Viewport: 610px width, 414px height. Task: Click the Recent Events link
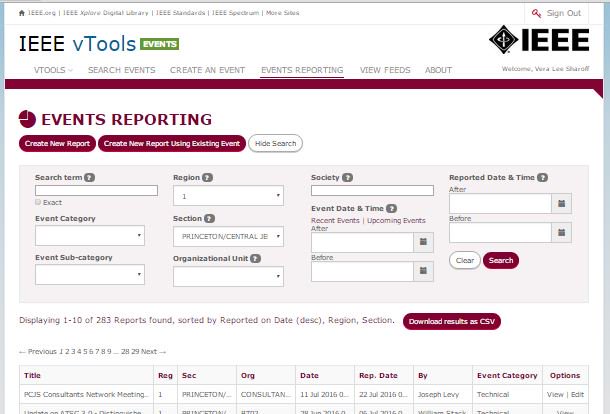pos(335,221)
